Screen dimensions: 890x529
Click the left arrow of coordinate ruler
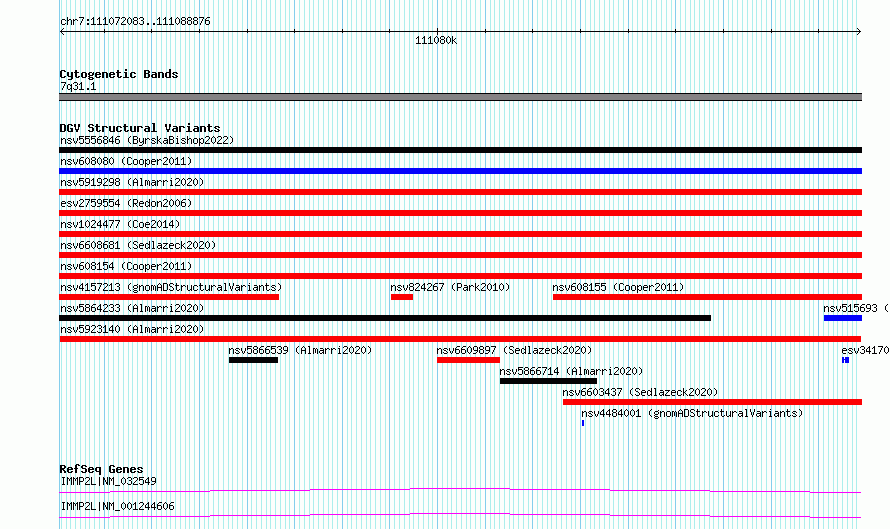coord(62,32)
